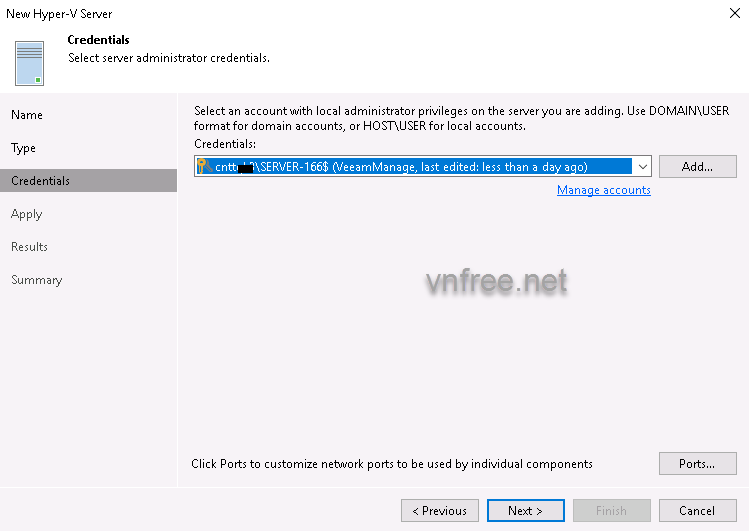Click the New Hyper-V Server title bar
The width and height of the screenshot is (749, 531).
(x=300, y=14)
